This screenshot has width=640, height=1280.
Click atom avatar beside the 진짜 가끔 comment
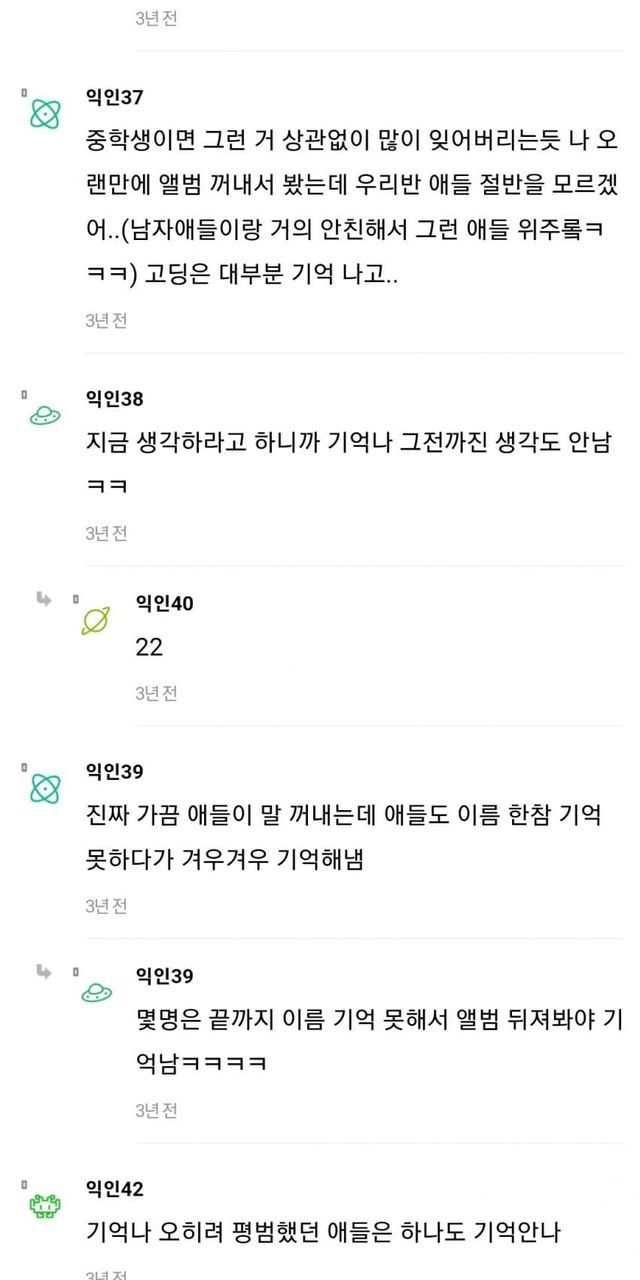(44, 788)
